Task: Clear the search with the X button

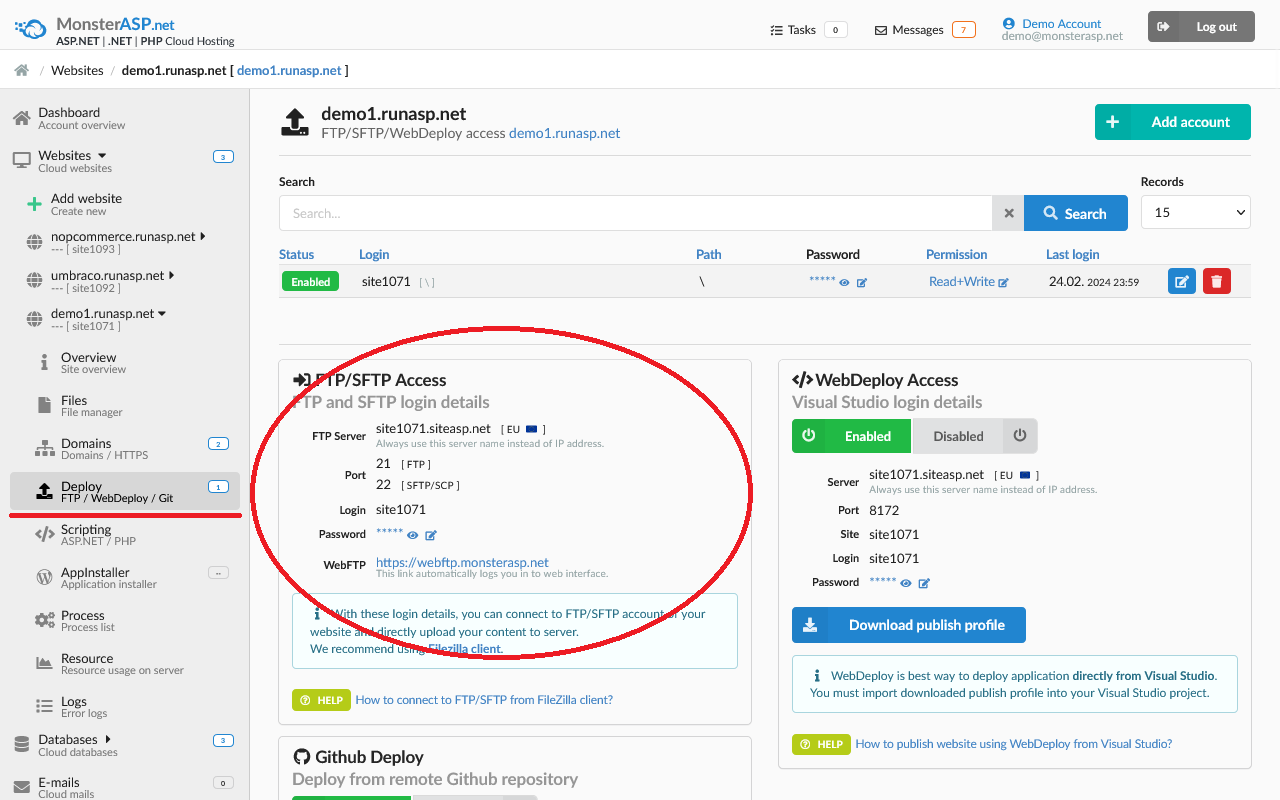Action: pyautogui.click(x=1008, y=213)
